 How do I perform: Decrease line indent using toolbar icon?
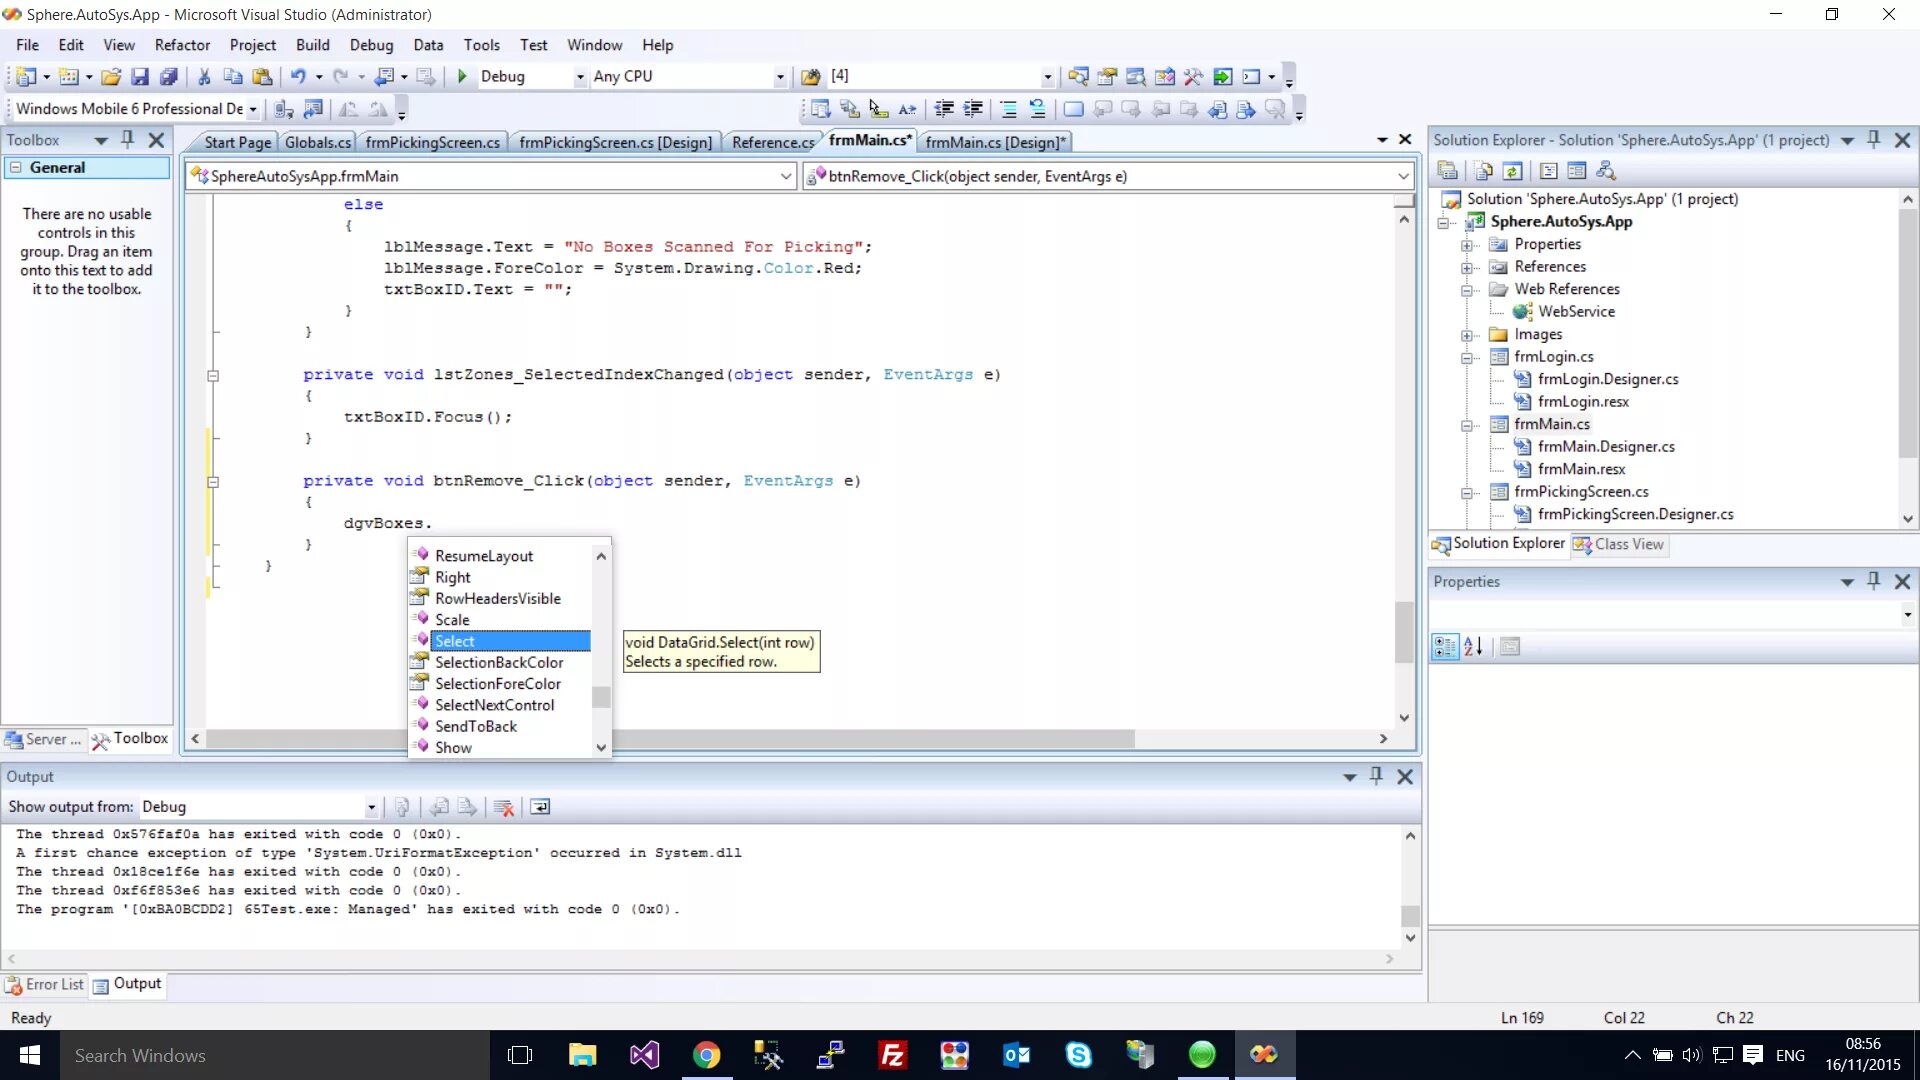click(943, 109)
